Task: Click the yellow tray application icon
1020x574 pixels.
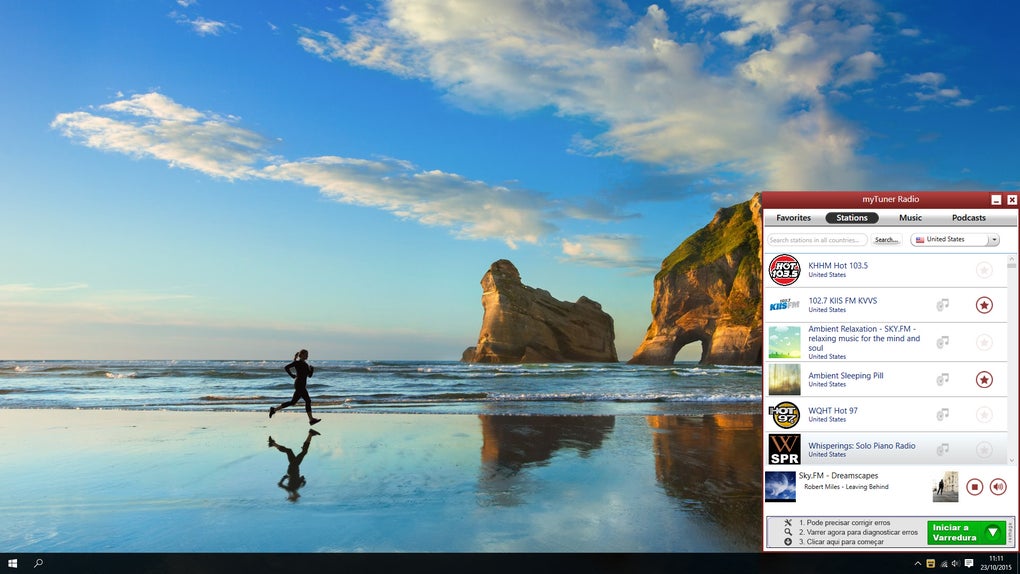Action: pyautogui.click(x=931, y=564)
